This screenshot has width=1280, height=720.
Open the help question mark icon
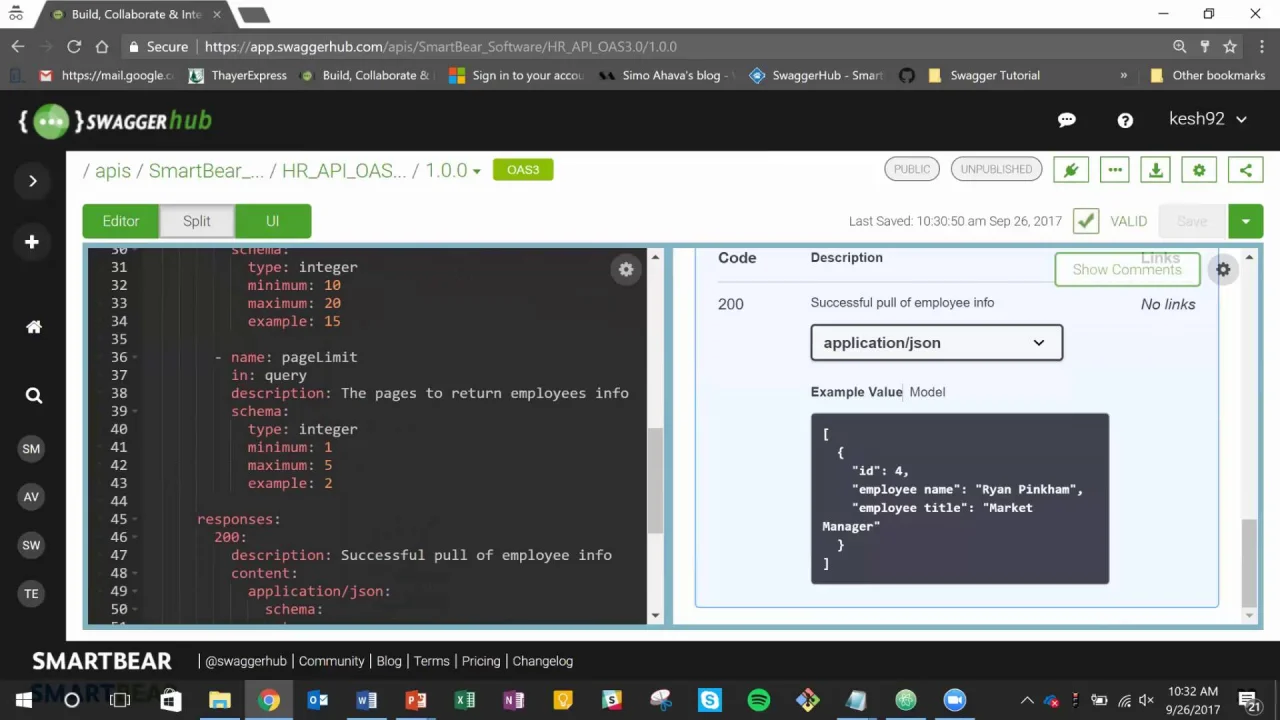(x=1125, y=120)
